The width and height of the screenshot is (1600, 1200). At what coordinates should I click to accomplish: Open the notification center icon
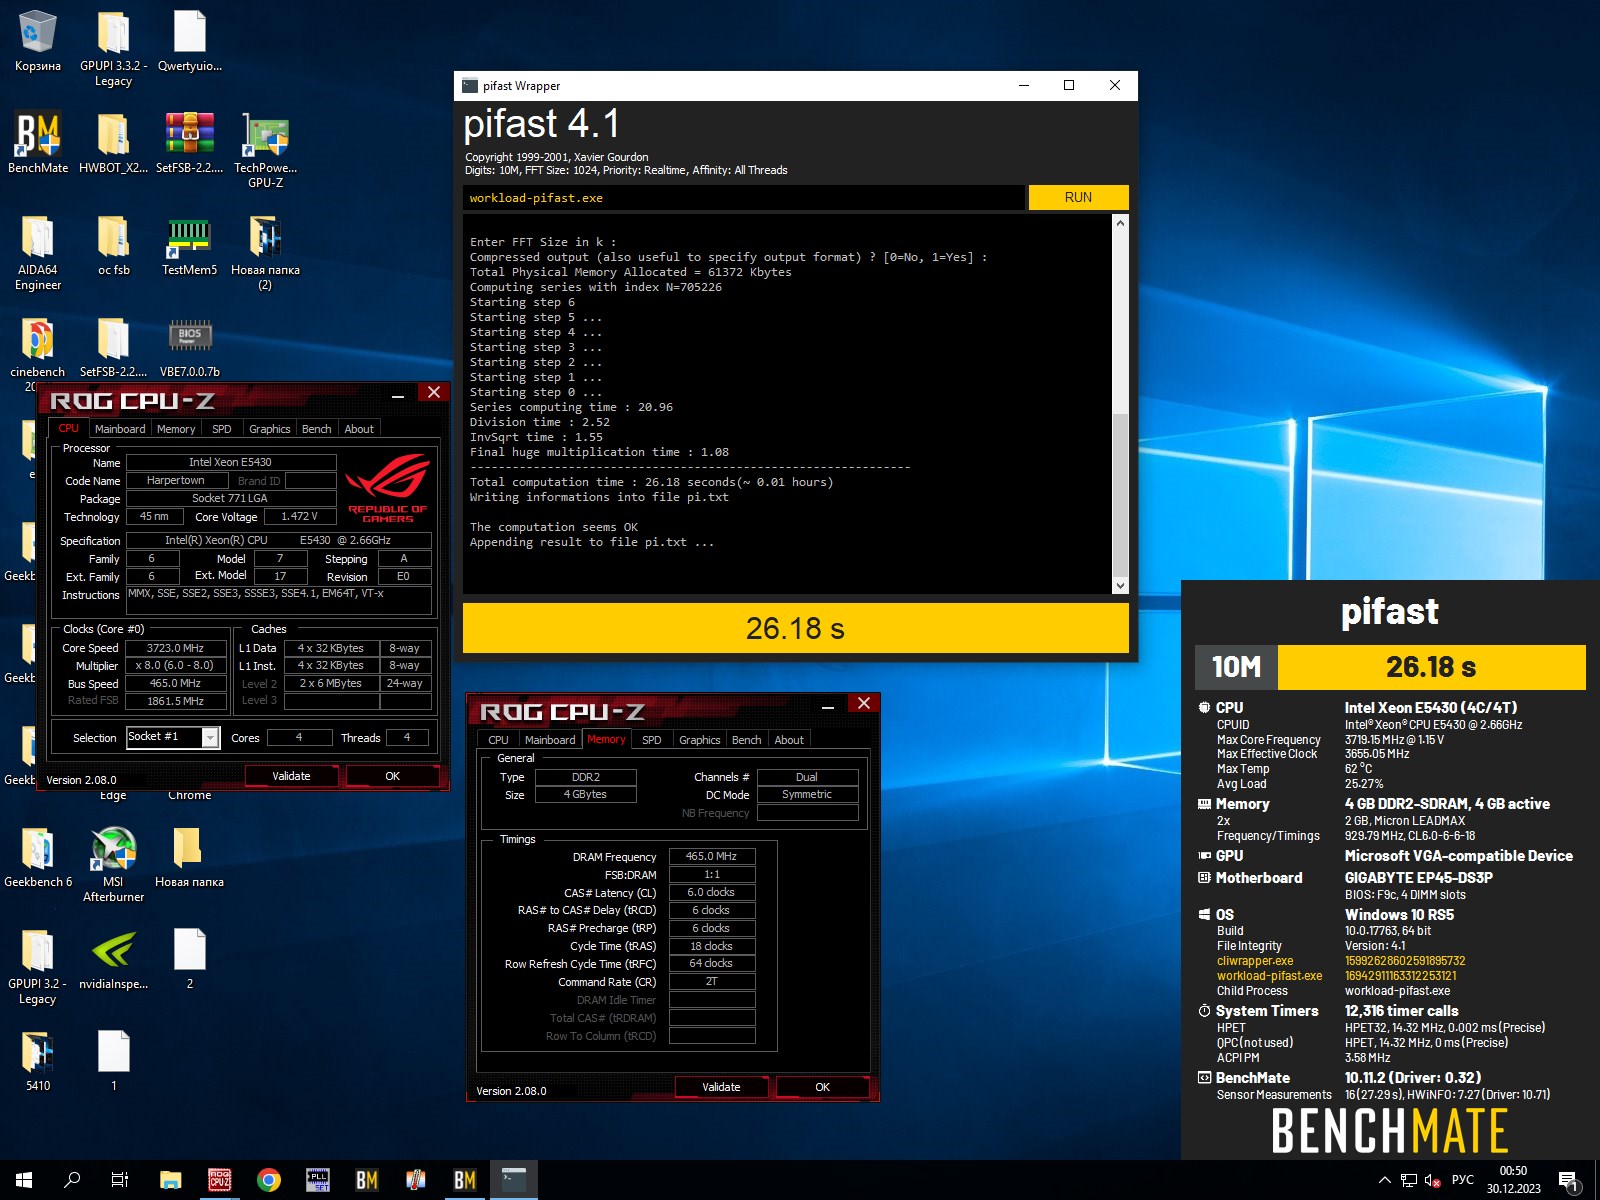click(x=1570, y=1181)
